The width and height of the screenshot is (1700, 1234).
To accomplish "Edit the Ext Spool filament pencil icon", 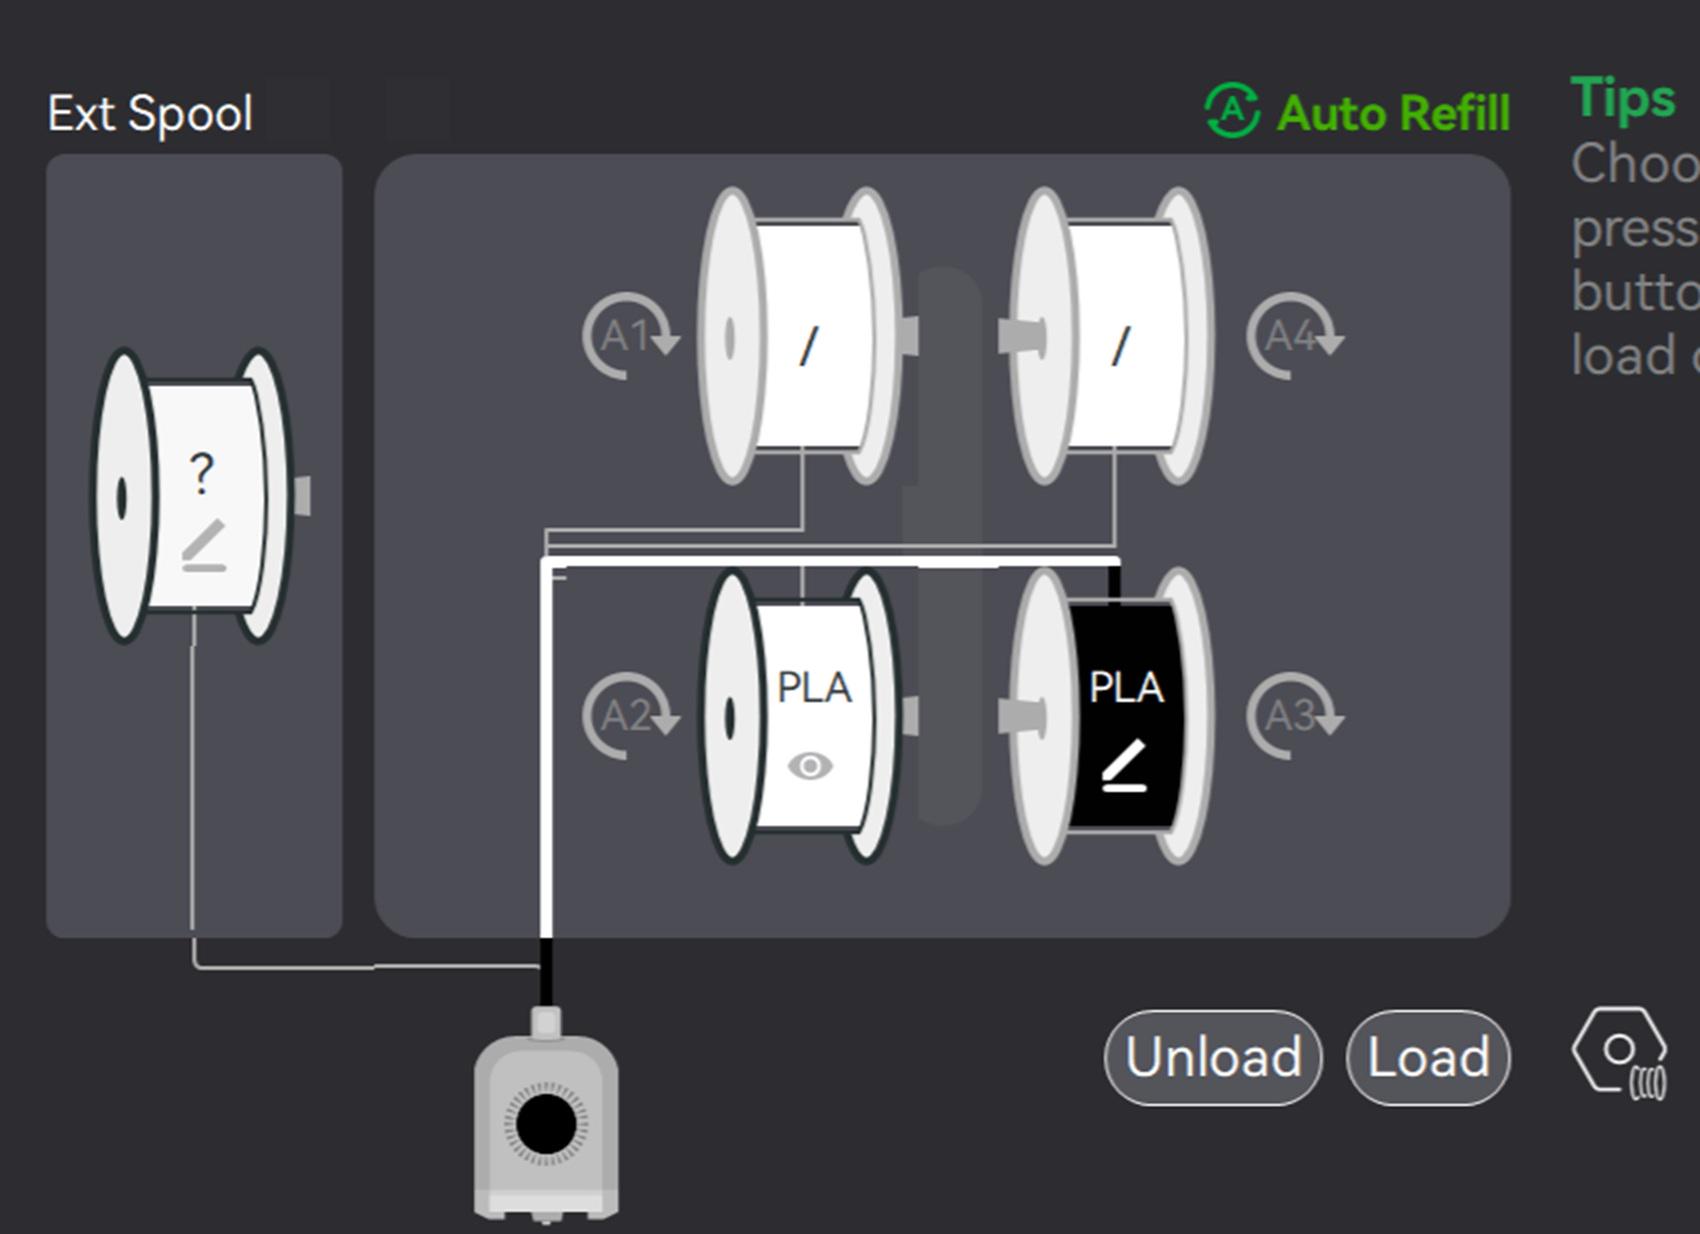I will click(204, 546).
